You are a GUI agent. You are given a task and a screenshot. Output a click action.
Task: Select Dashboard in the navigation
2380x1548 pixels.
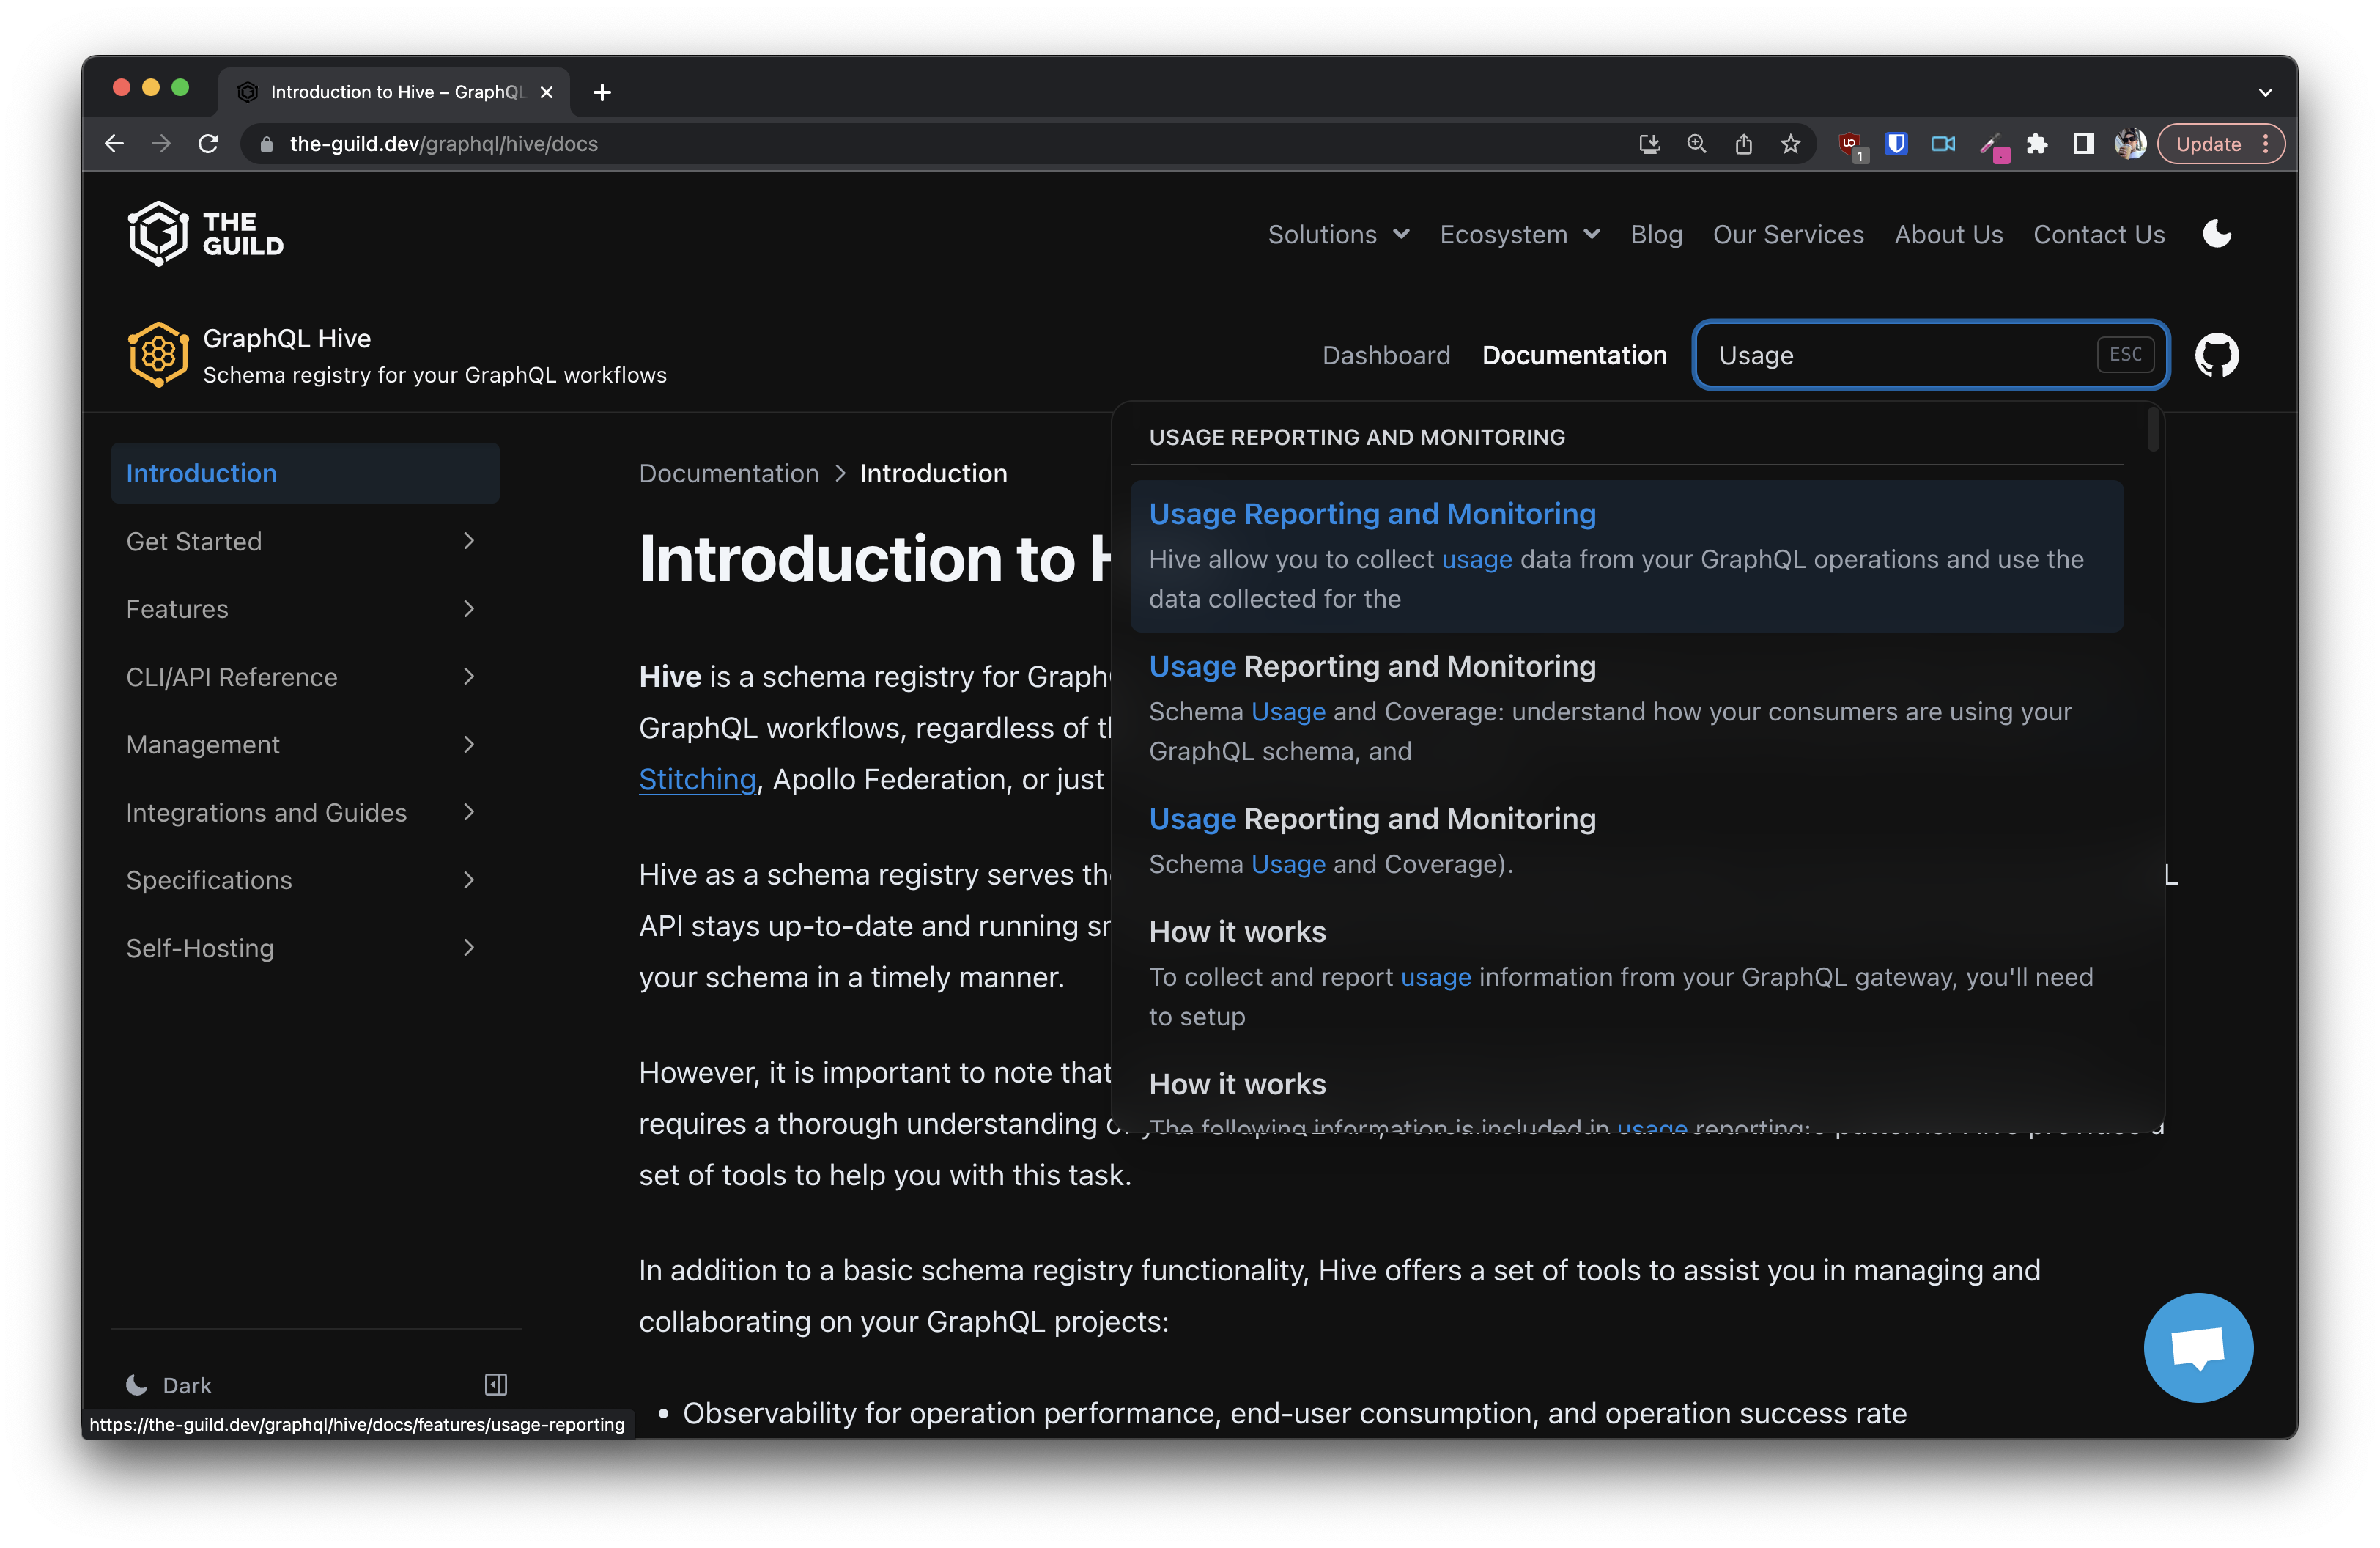[1386, 355]
